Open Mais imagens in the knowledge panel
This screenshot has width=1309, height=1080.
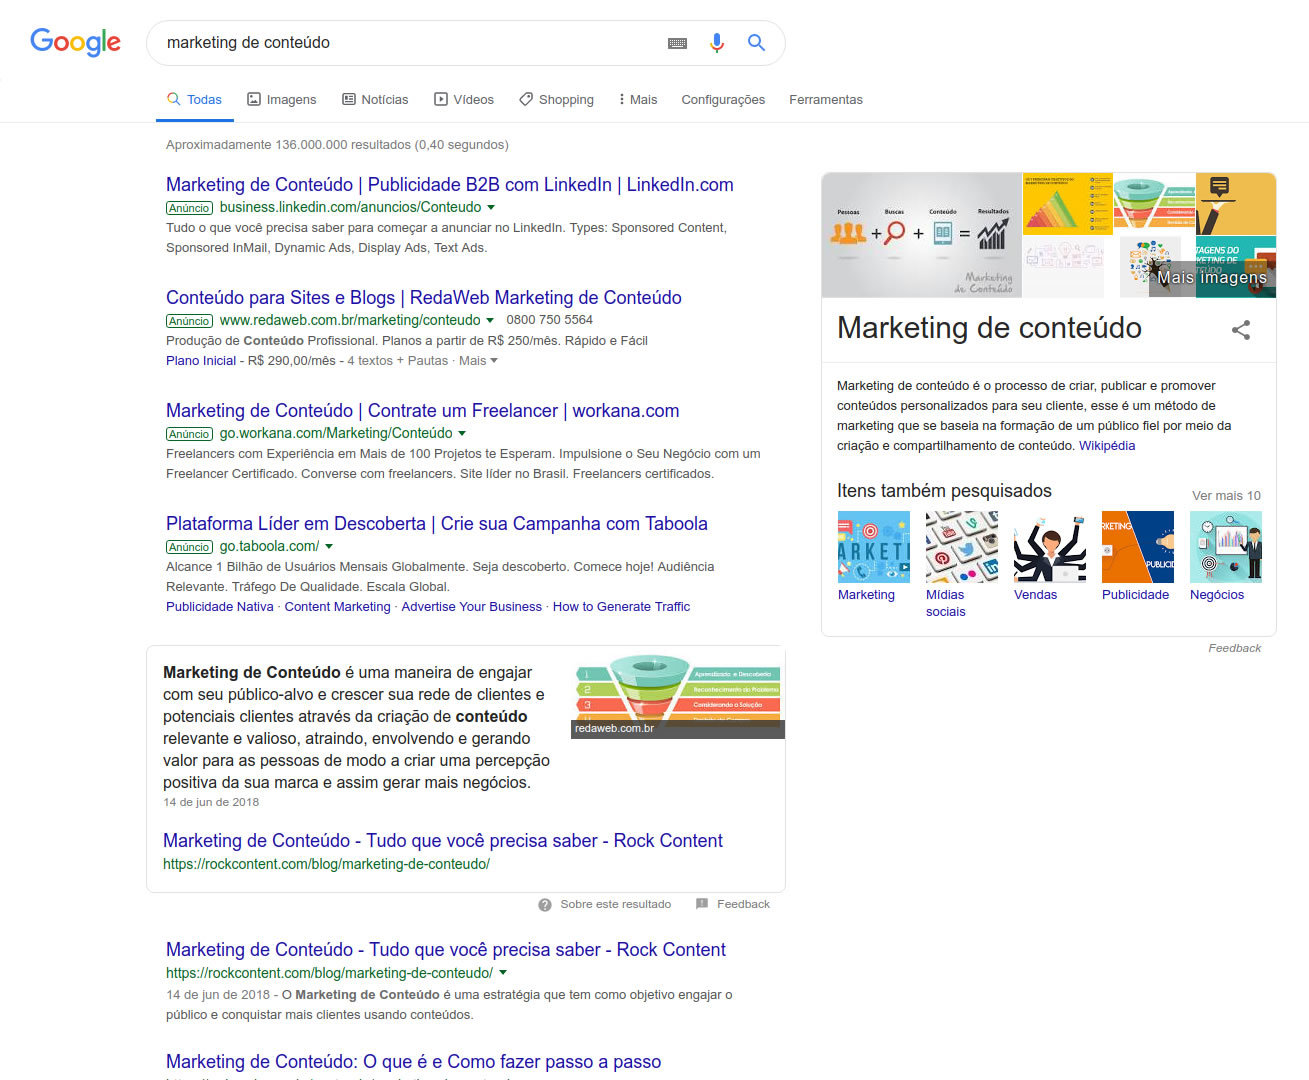pos(1212,277)
